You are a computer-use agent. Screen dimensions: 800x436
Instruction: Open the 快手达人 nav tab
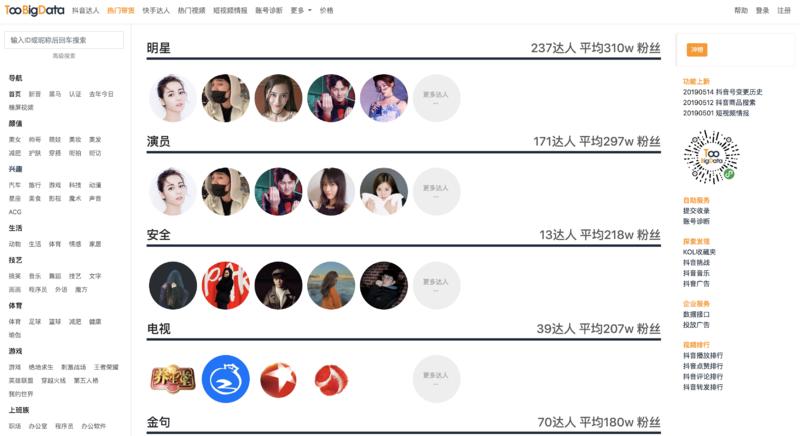[x=156, y=10]
